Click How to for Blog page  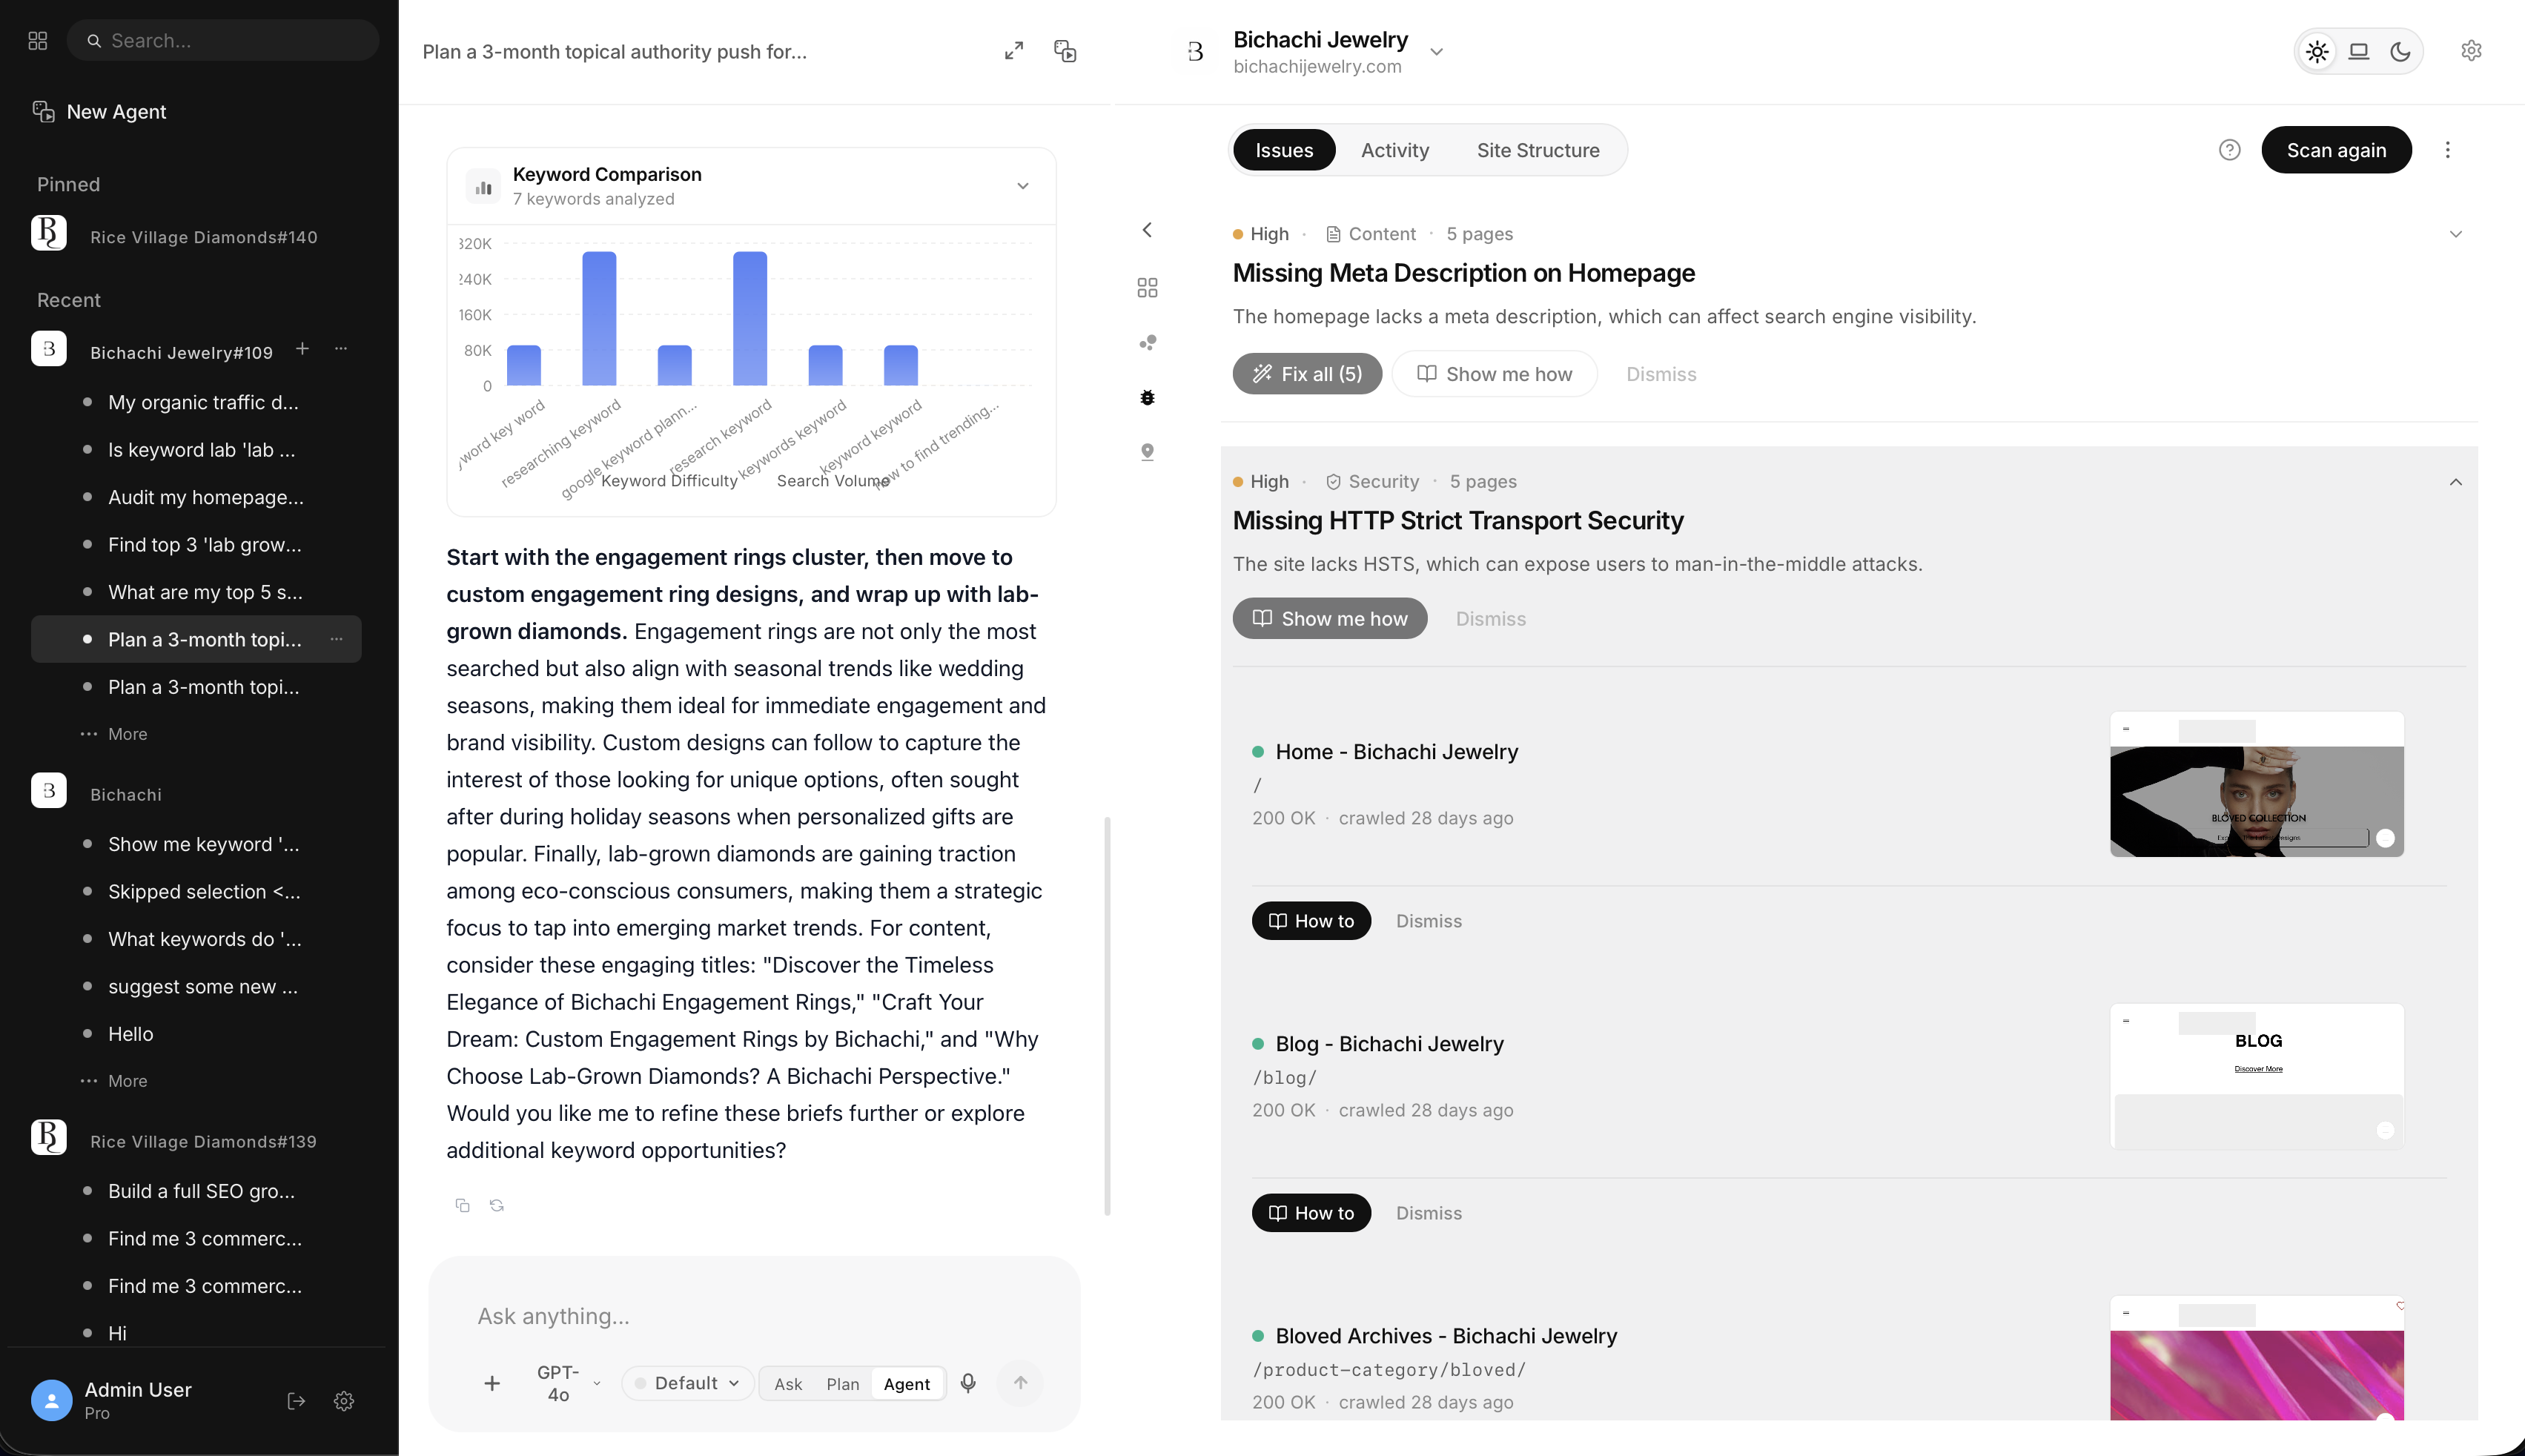[x=1311, y=1213]
